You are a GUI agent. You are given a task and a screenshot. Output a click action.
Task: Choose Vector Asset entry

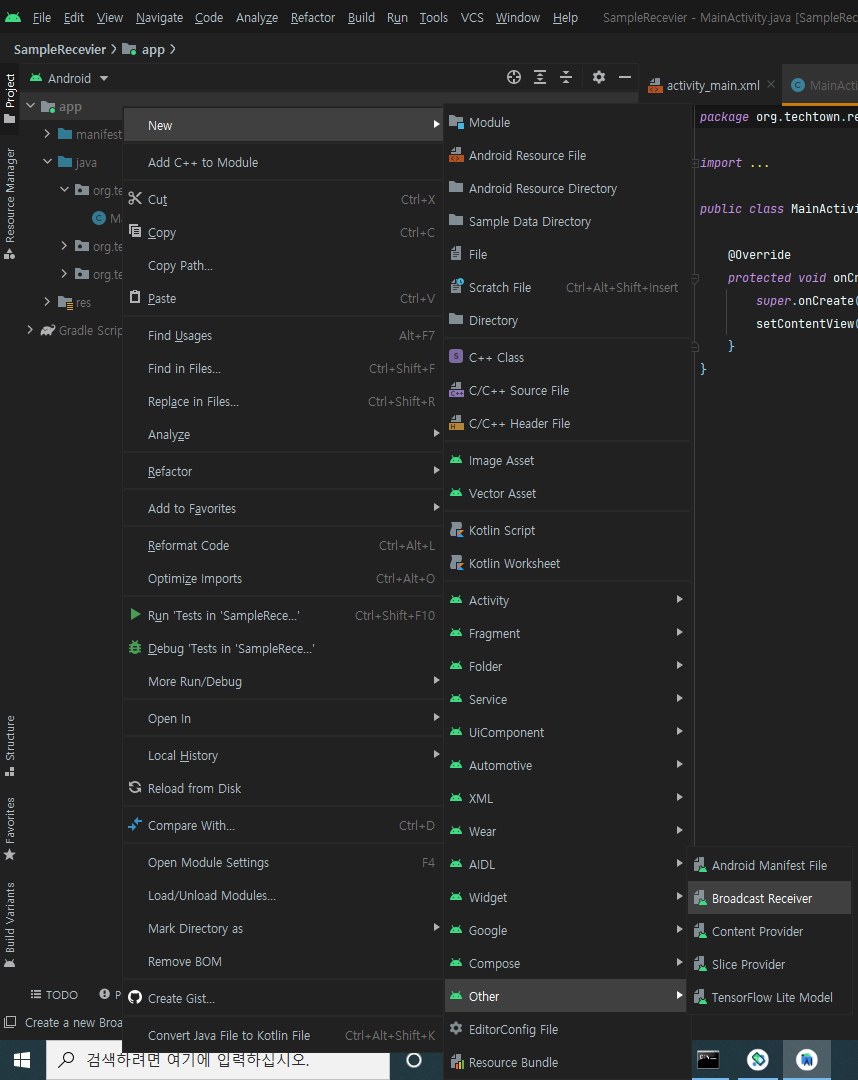[x=566, y=494]
